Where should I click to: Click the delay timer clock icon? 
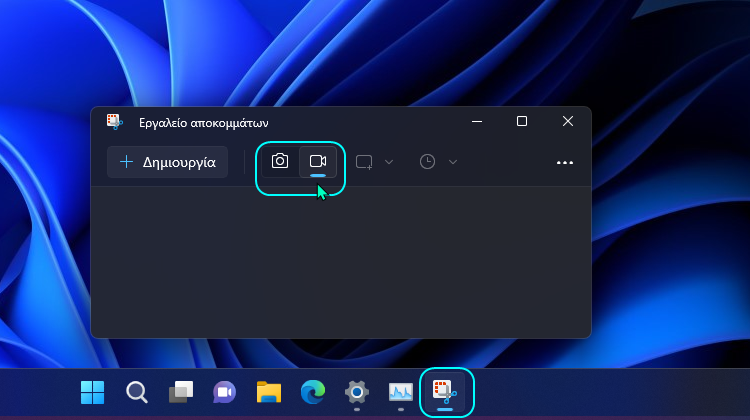tap(427, 162)
